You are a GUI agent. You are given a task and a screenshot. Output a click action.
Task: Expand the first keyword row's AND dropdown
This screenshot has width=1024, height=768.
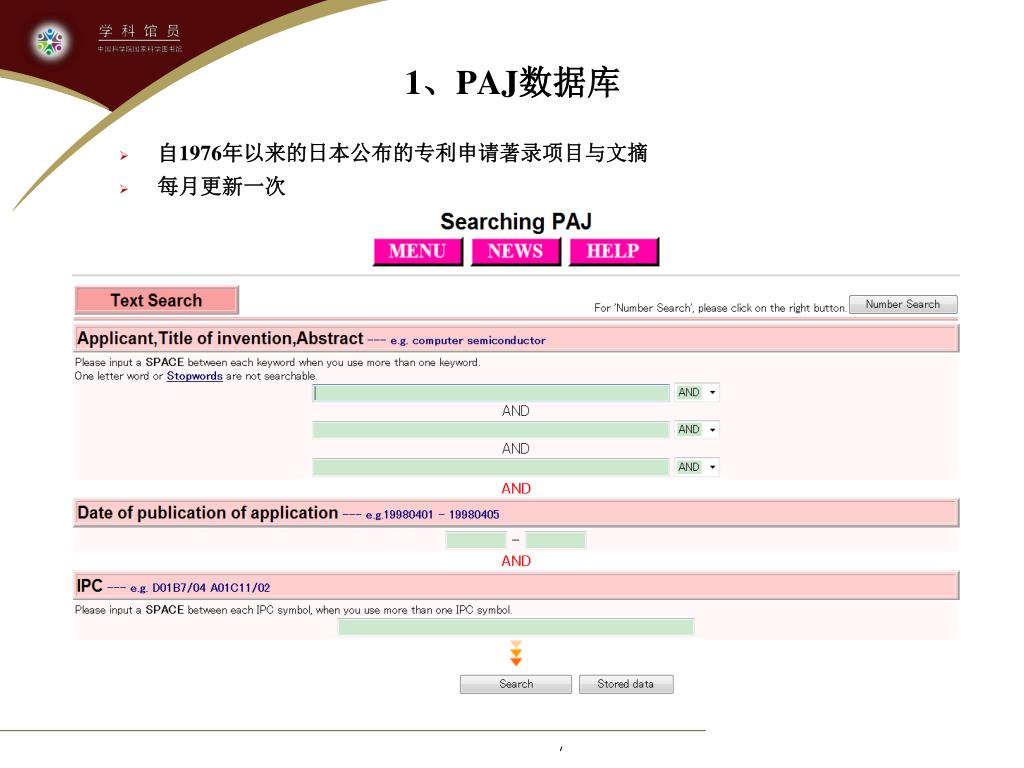(x=697, y=392)
